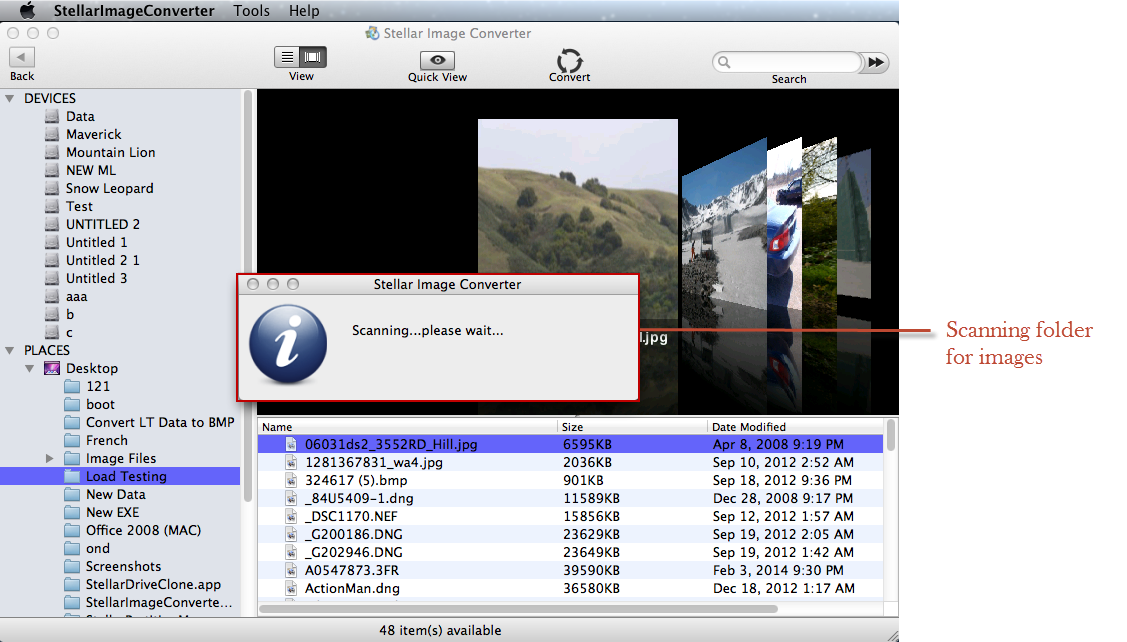1127x642 pixels.
Task: Select file 06031ds2_3552RD_Hill.jpg
Action: point(390,444)
